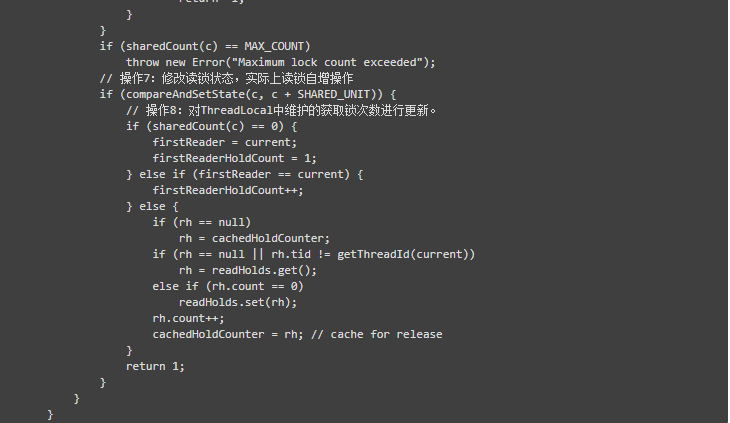Viewport: 730px width, 423px height.
Task: Click the "if (rh == null)" line
Action: coord(202,222)
